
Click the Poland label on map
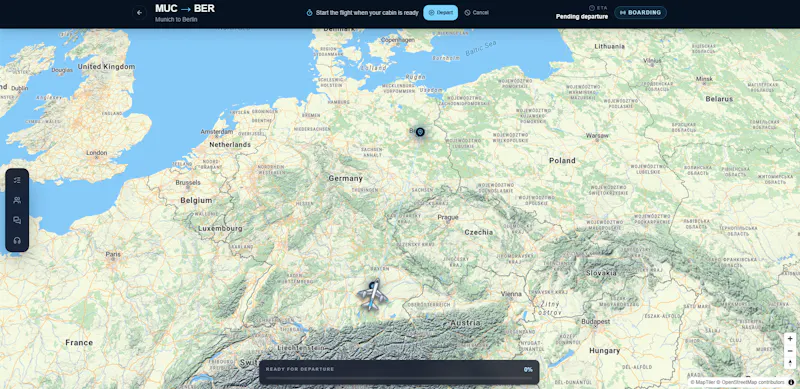562,160
